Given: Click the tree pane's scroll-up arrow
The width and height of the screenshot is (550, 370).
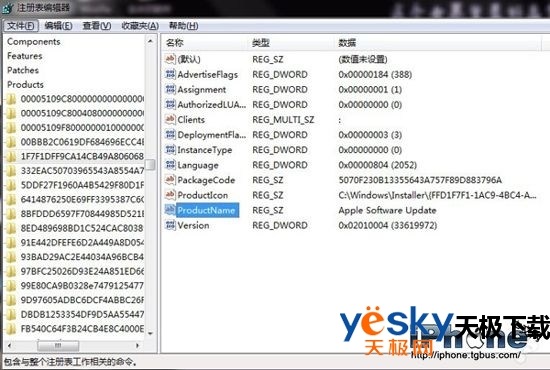Looking at the screenshot, I should point(150,41).
